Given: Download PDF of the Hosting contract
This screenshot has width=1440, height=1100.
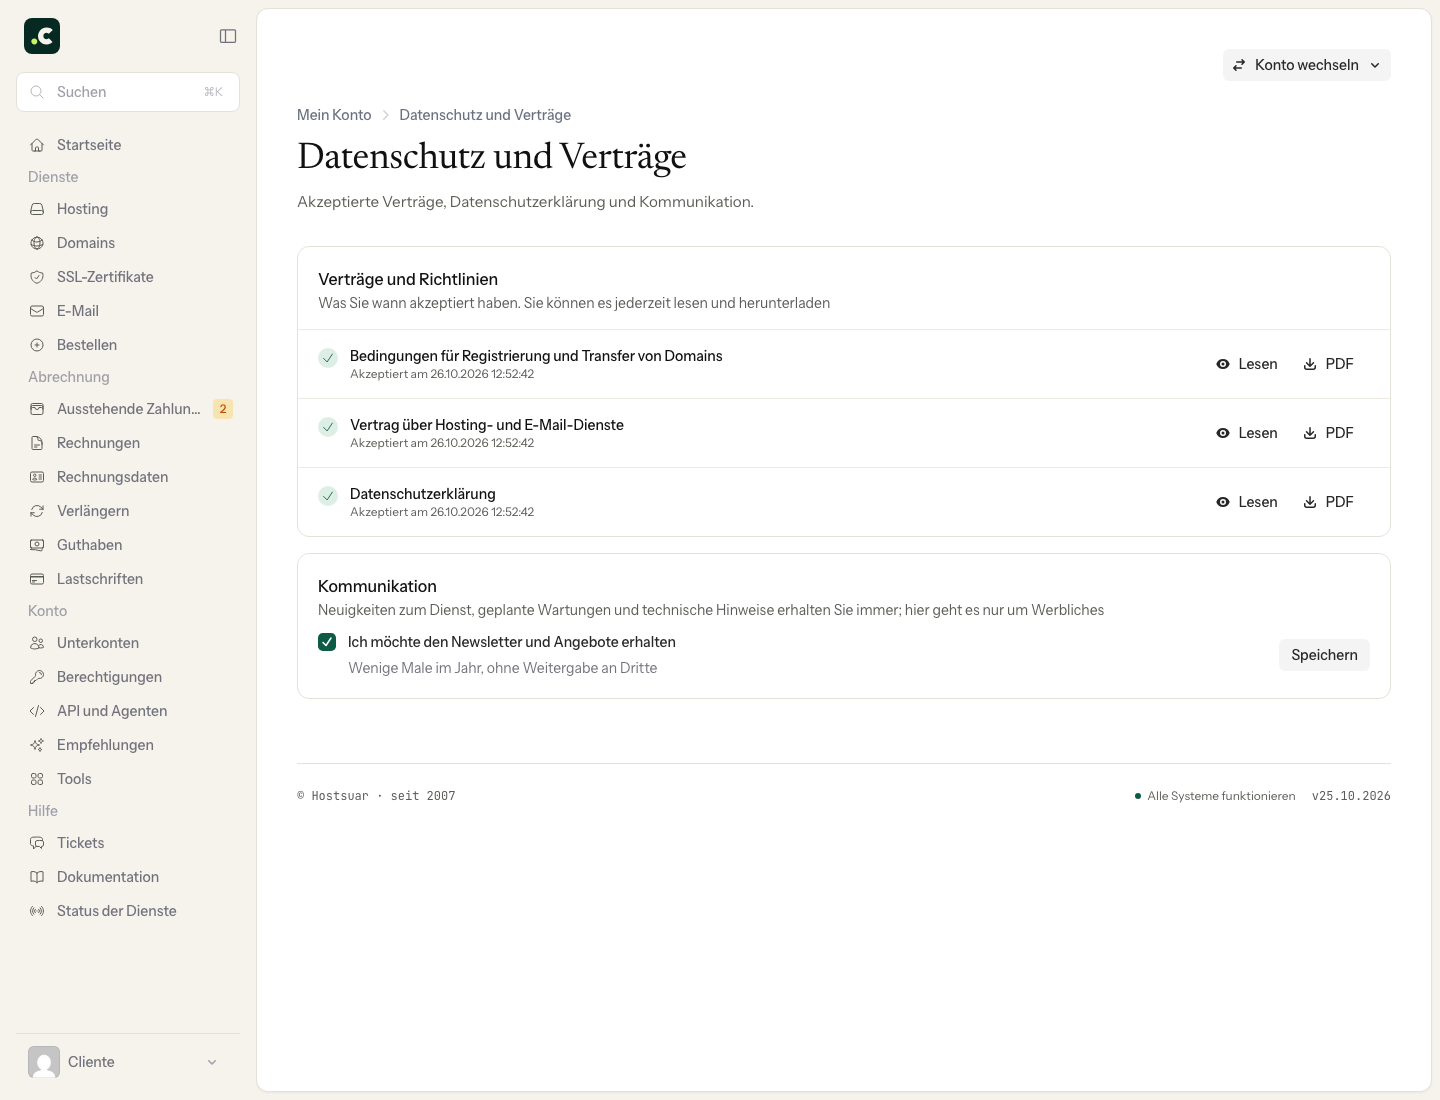Looking at the screenshot, I should coord(1328,433).
